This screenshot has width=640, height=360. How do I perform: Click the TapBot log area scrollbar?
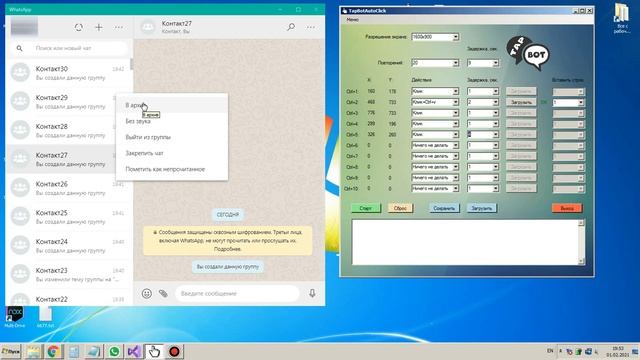(x=582, y=242)
